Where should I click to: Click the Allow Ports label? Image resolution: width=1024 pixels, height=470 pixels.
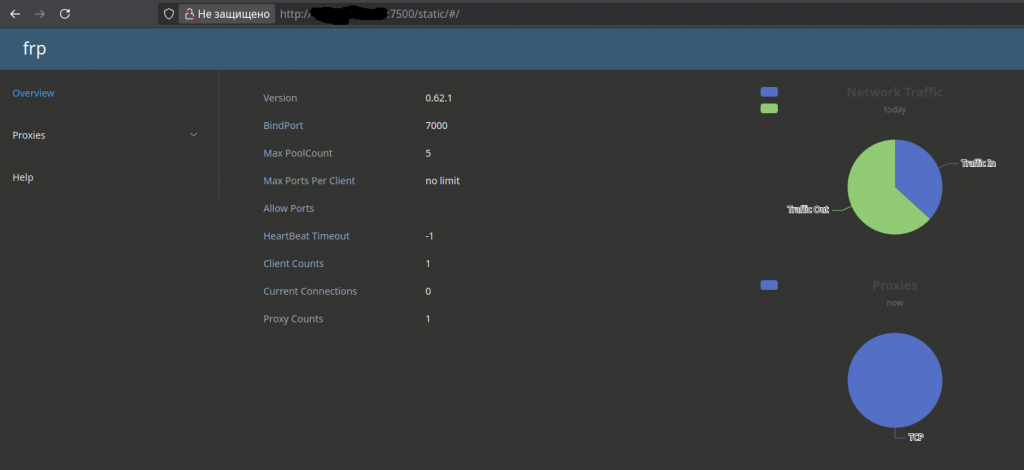click(289, 208)
